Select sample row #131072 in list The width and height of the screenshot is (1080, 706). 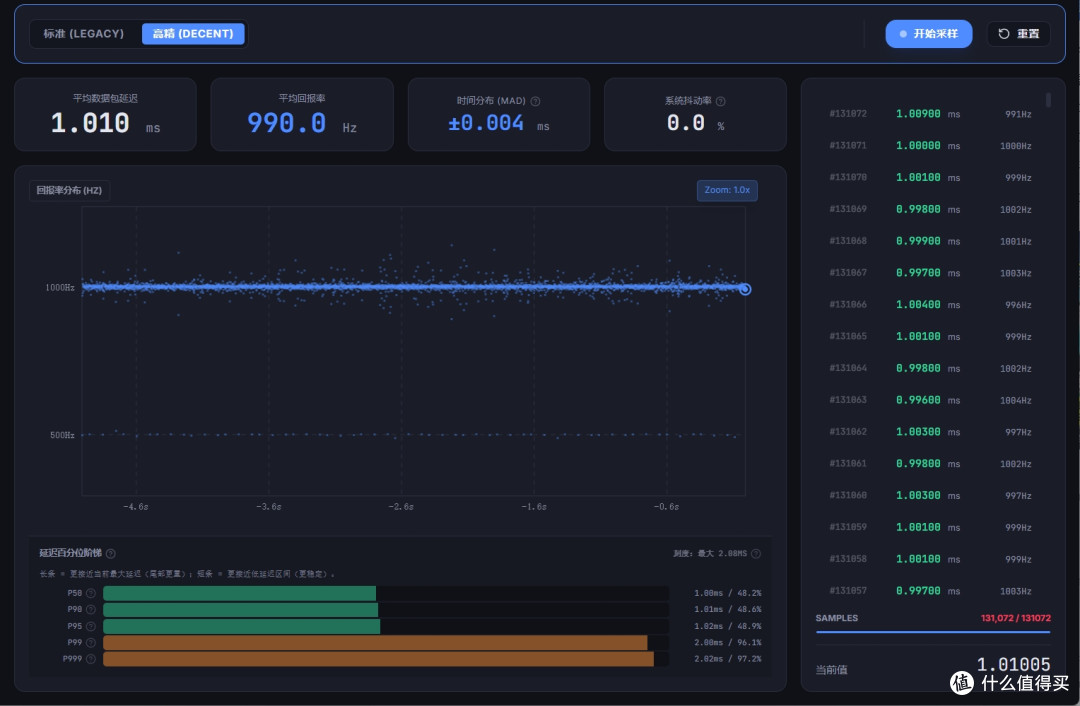[931, 114]
